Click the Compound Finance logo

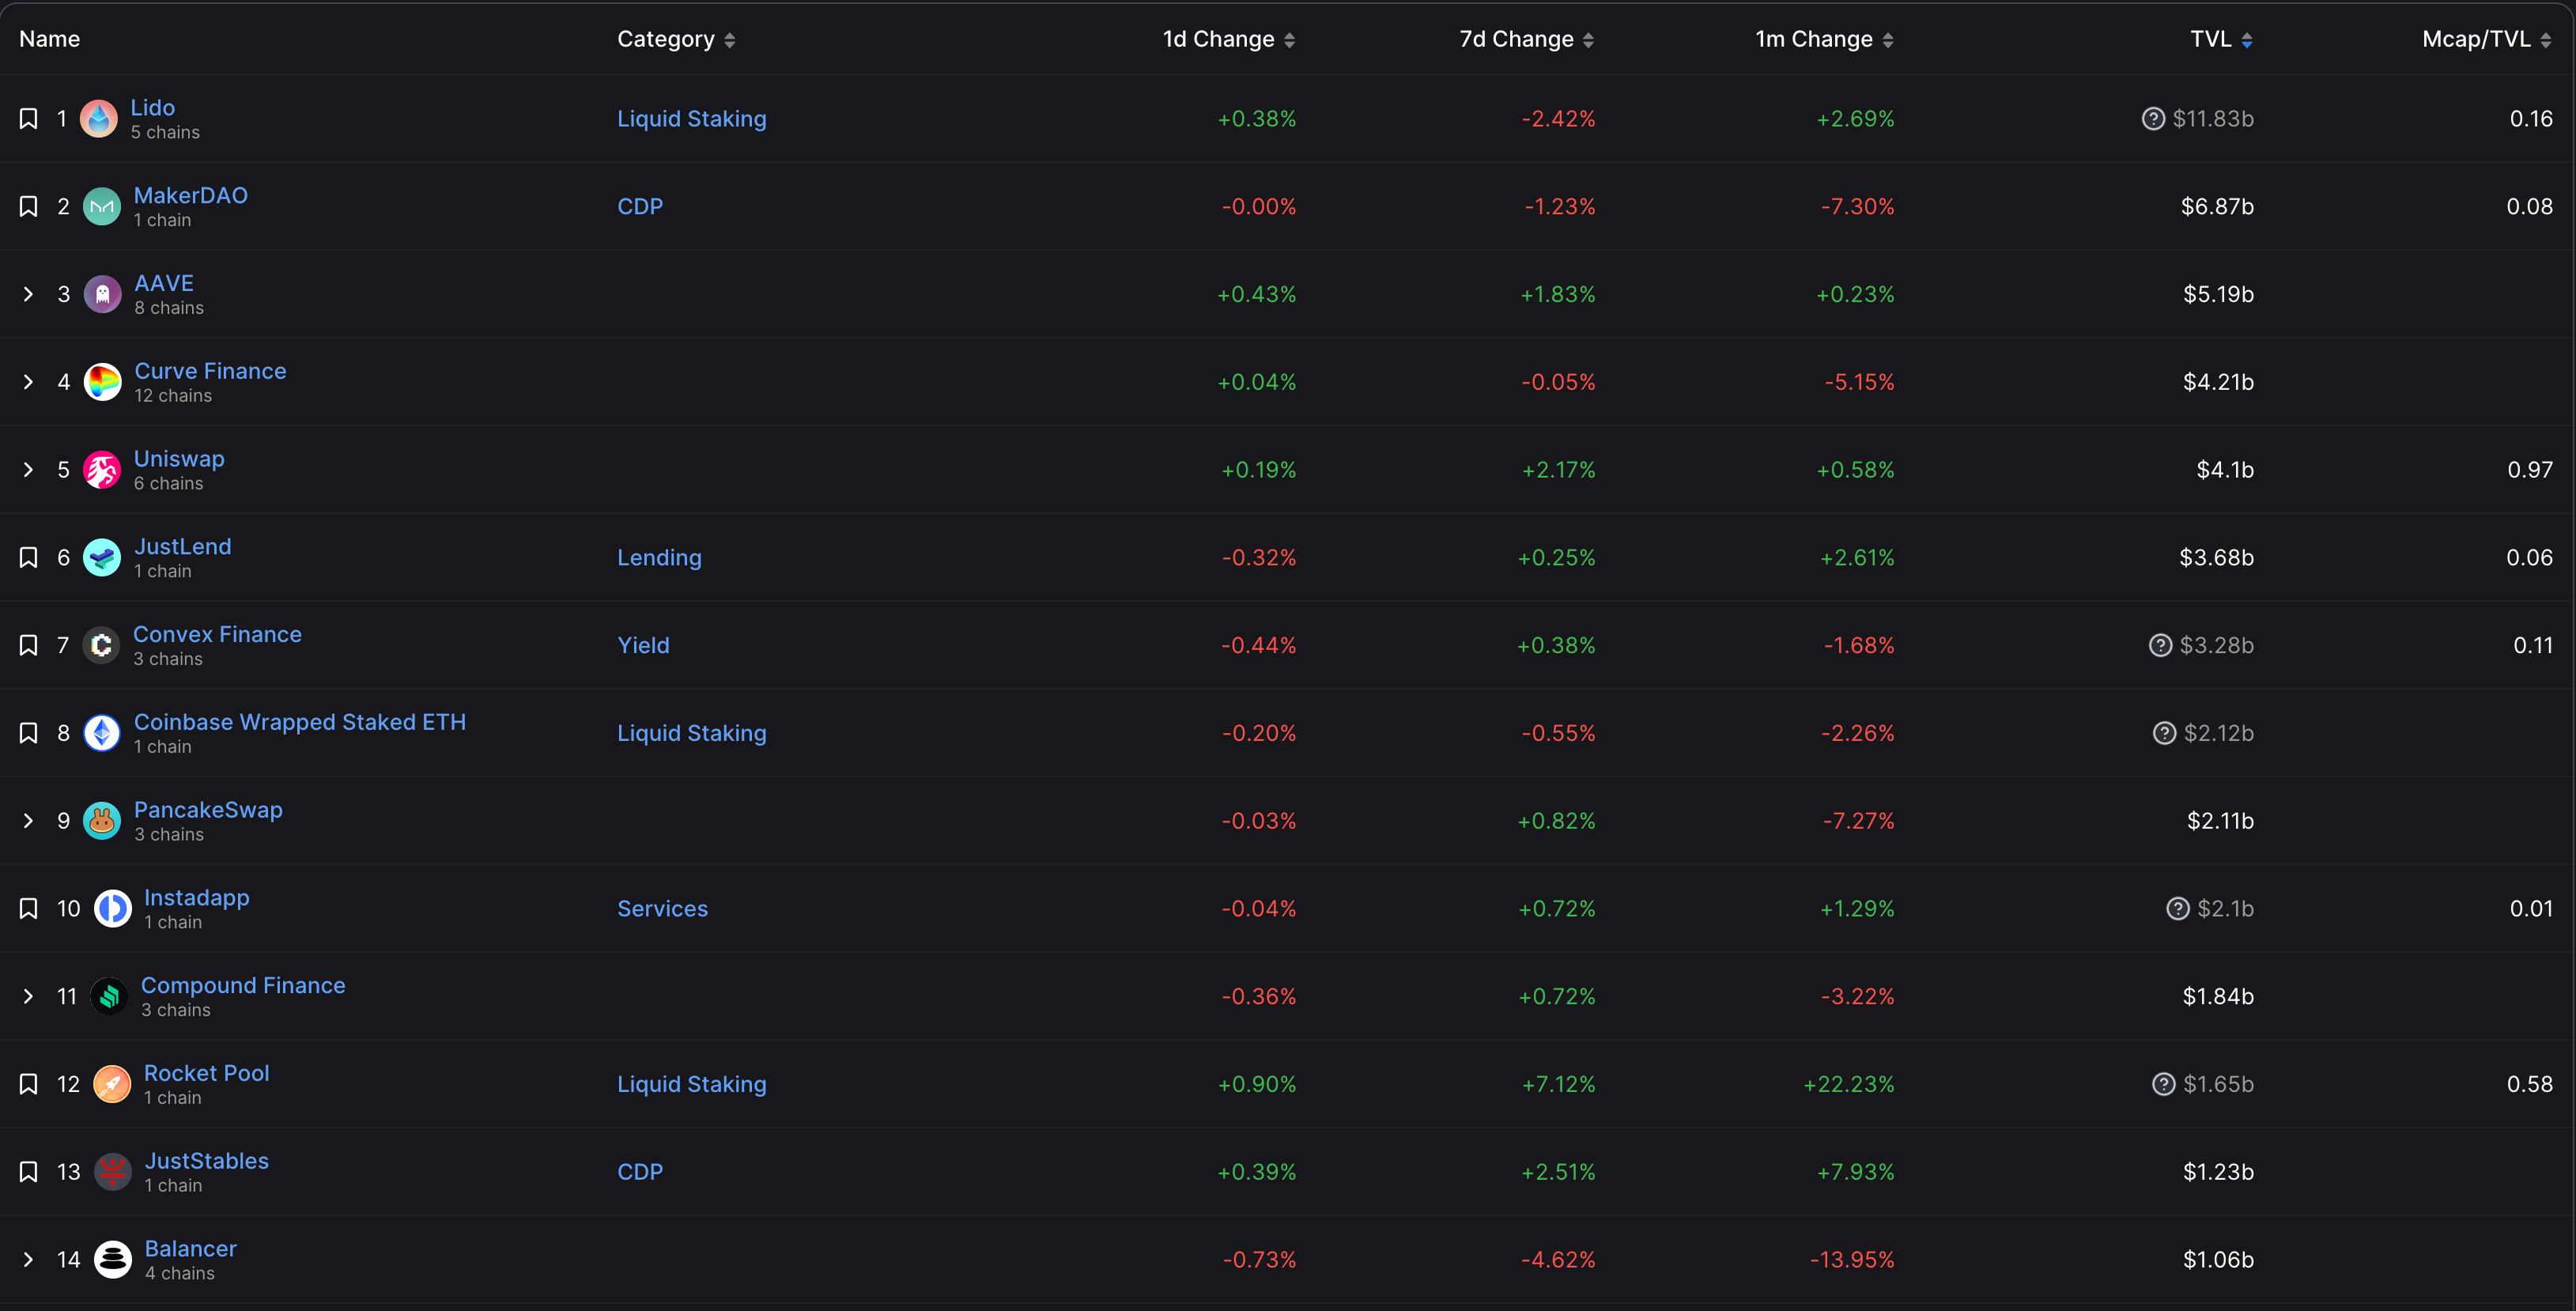[109, 997]
